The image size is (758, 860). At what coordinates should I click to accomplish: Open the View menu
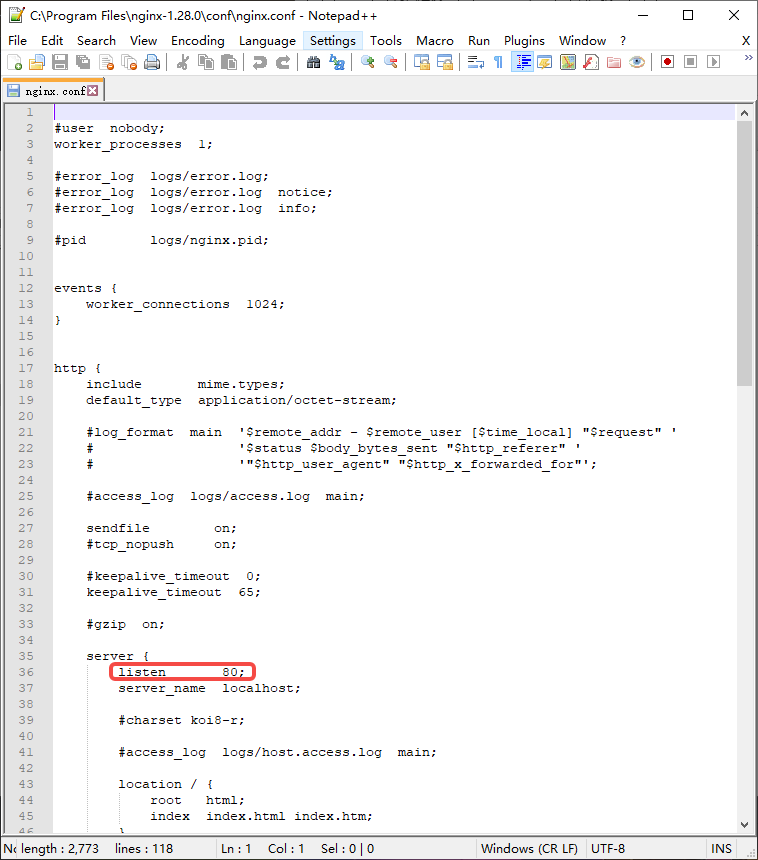pos(144,41)
